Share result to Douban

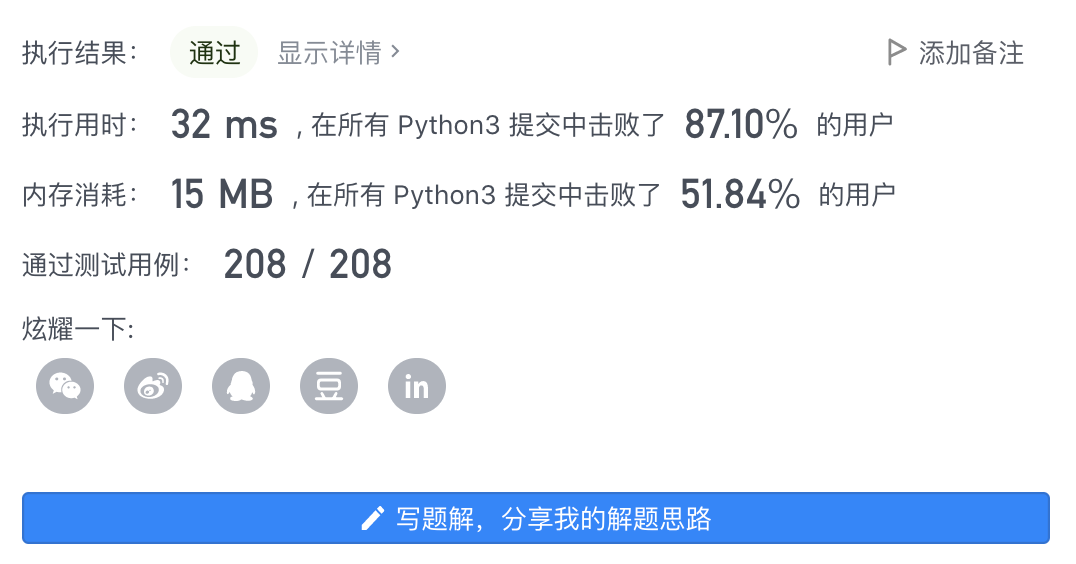(x=329, y=386)
